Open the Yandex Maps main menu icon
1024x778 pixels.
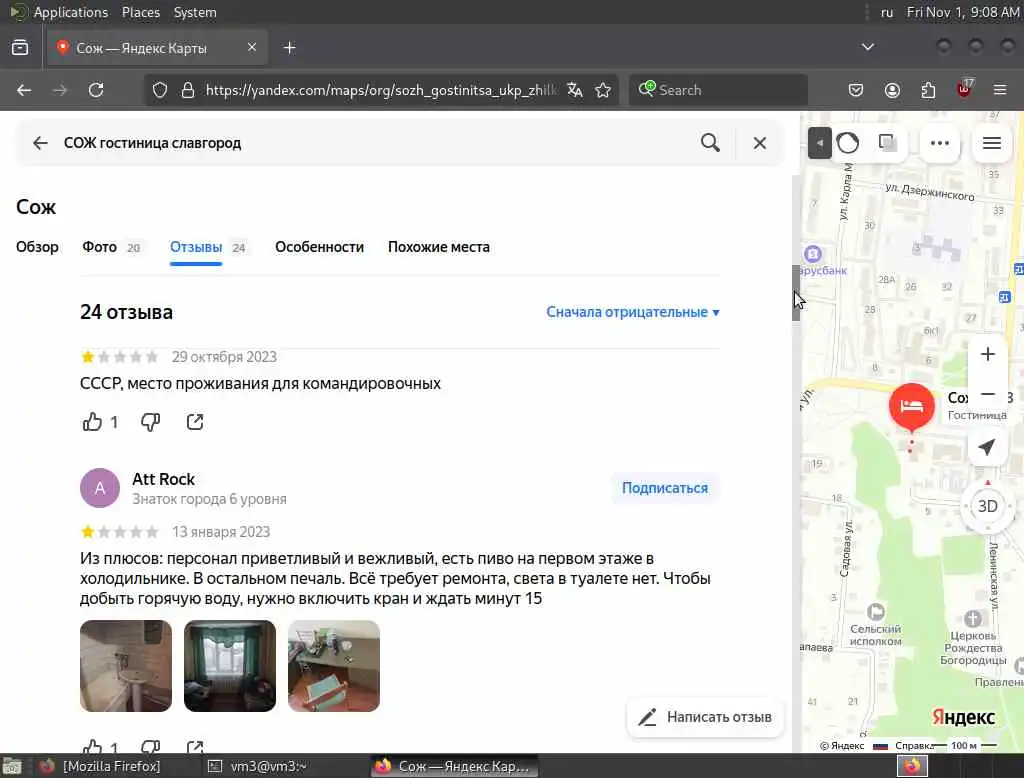point(992,143)
